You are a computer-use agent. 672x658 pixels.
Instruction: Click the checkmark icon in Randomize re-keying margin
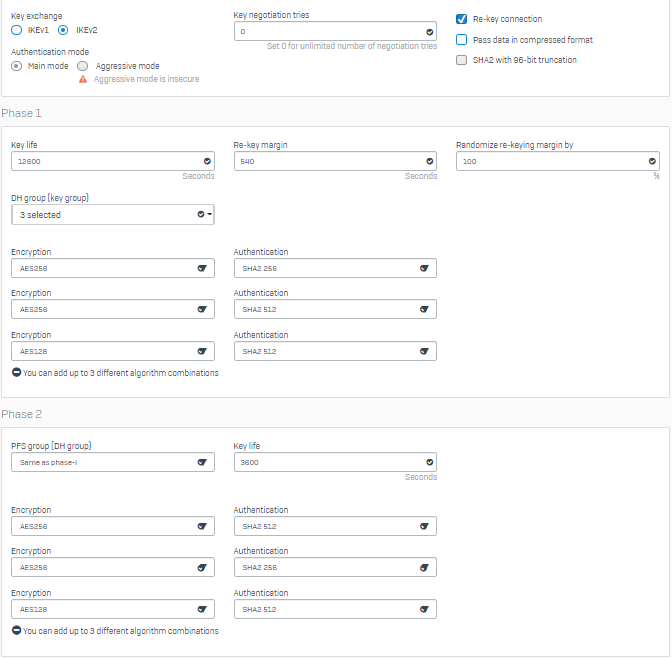click(x=652, y=161)
